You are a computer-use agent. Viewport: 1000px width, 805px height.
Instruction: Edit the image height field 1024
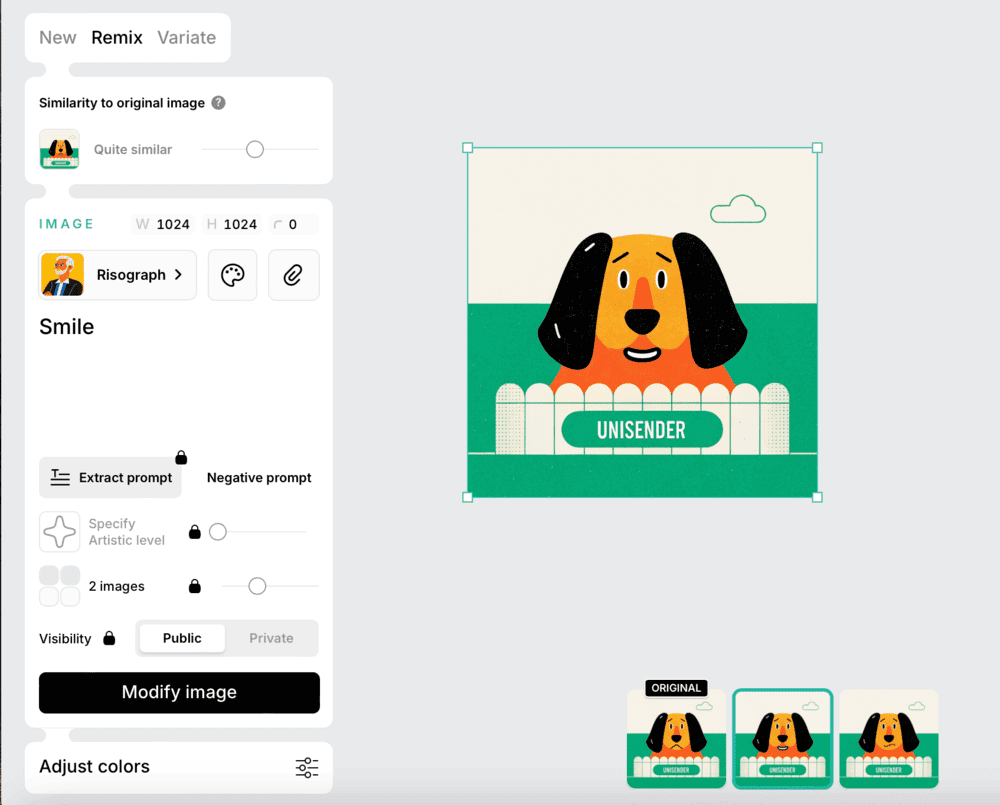point(232,225)
